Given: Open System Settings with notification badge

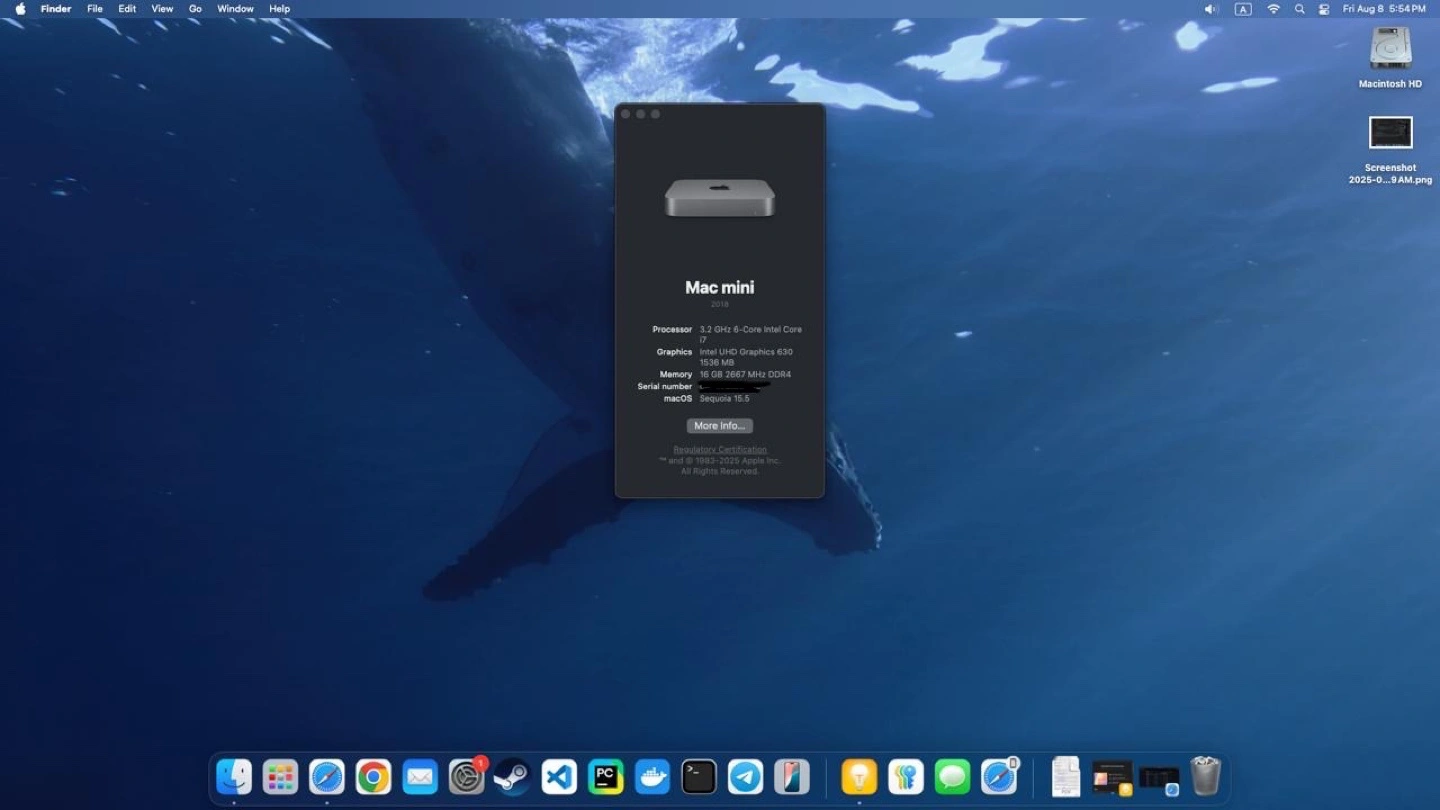Looking at the screenshot, I should click(x=466, y=777).
